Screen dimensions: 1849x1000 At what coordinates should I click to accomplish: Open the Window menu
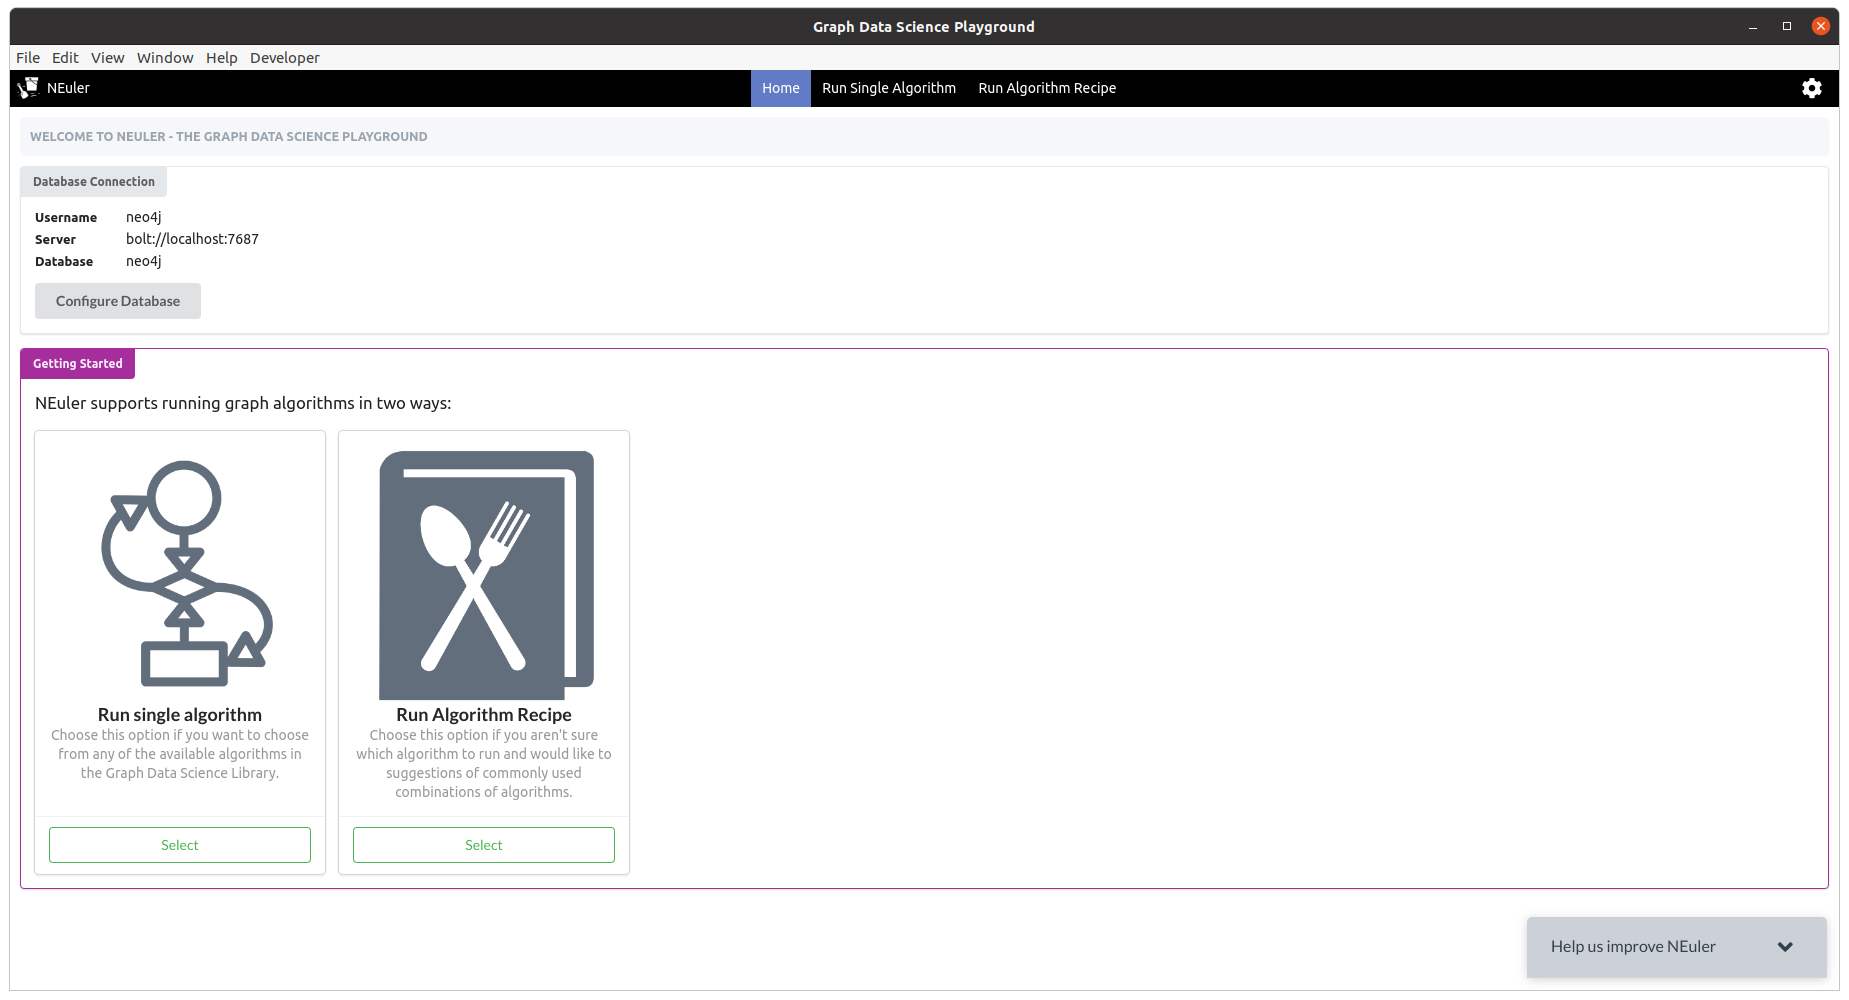[165, 58]
